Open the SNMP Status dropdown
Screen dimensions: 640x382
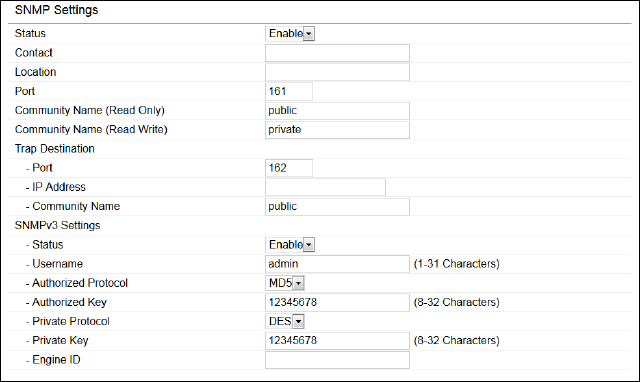click(290, 33)
